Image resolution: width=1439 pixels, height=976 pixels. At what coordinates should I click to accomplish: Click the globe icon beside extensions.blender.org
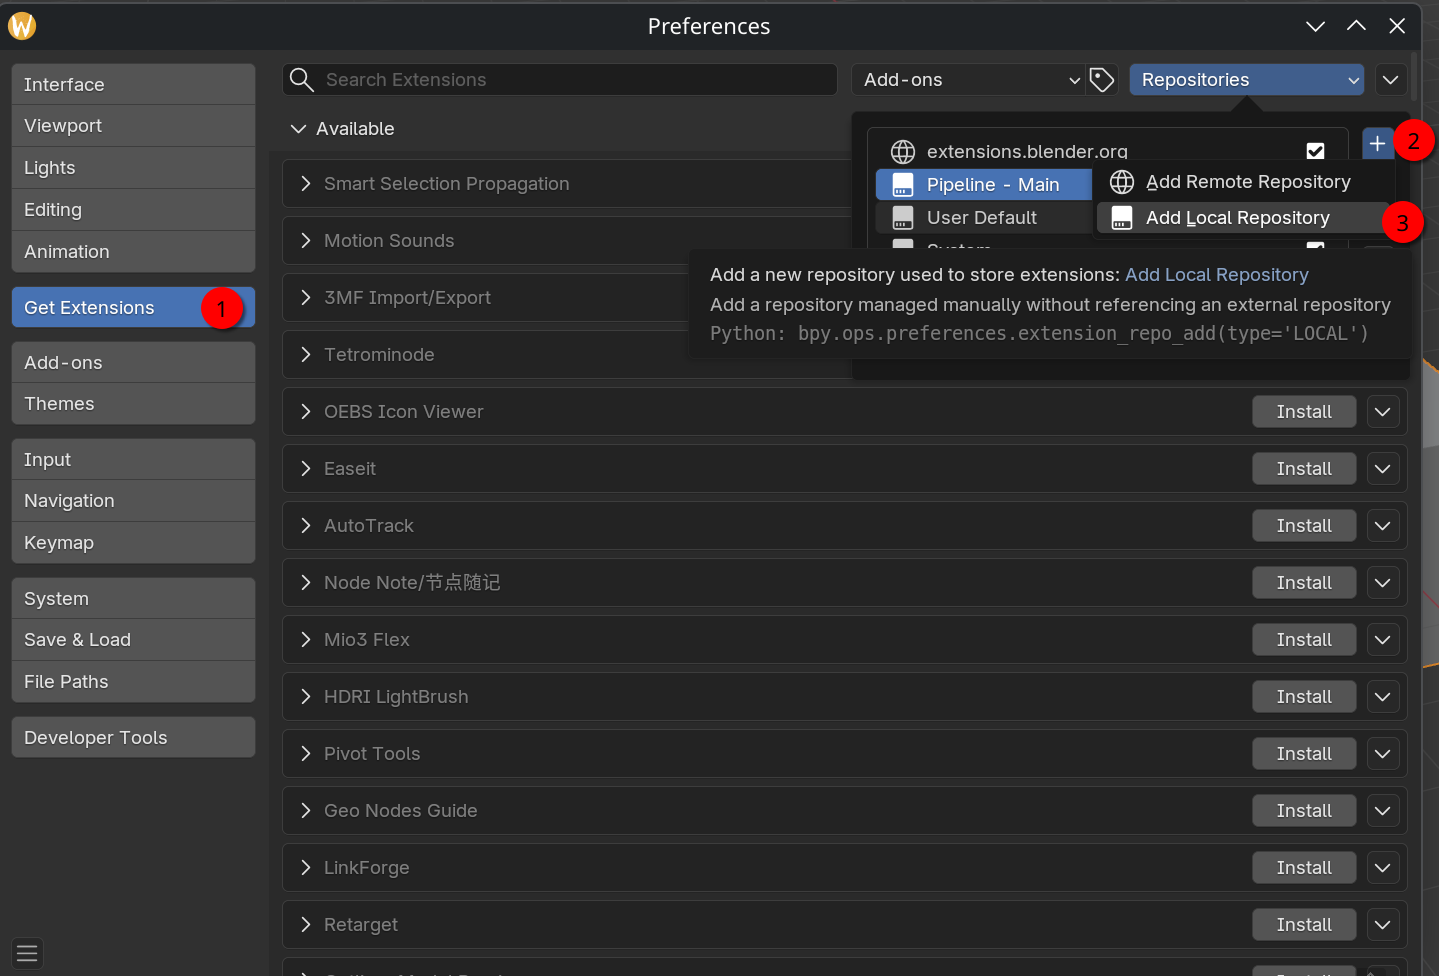(x=903, y=152)
